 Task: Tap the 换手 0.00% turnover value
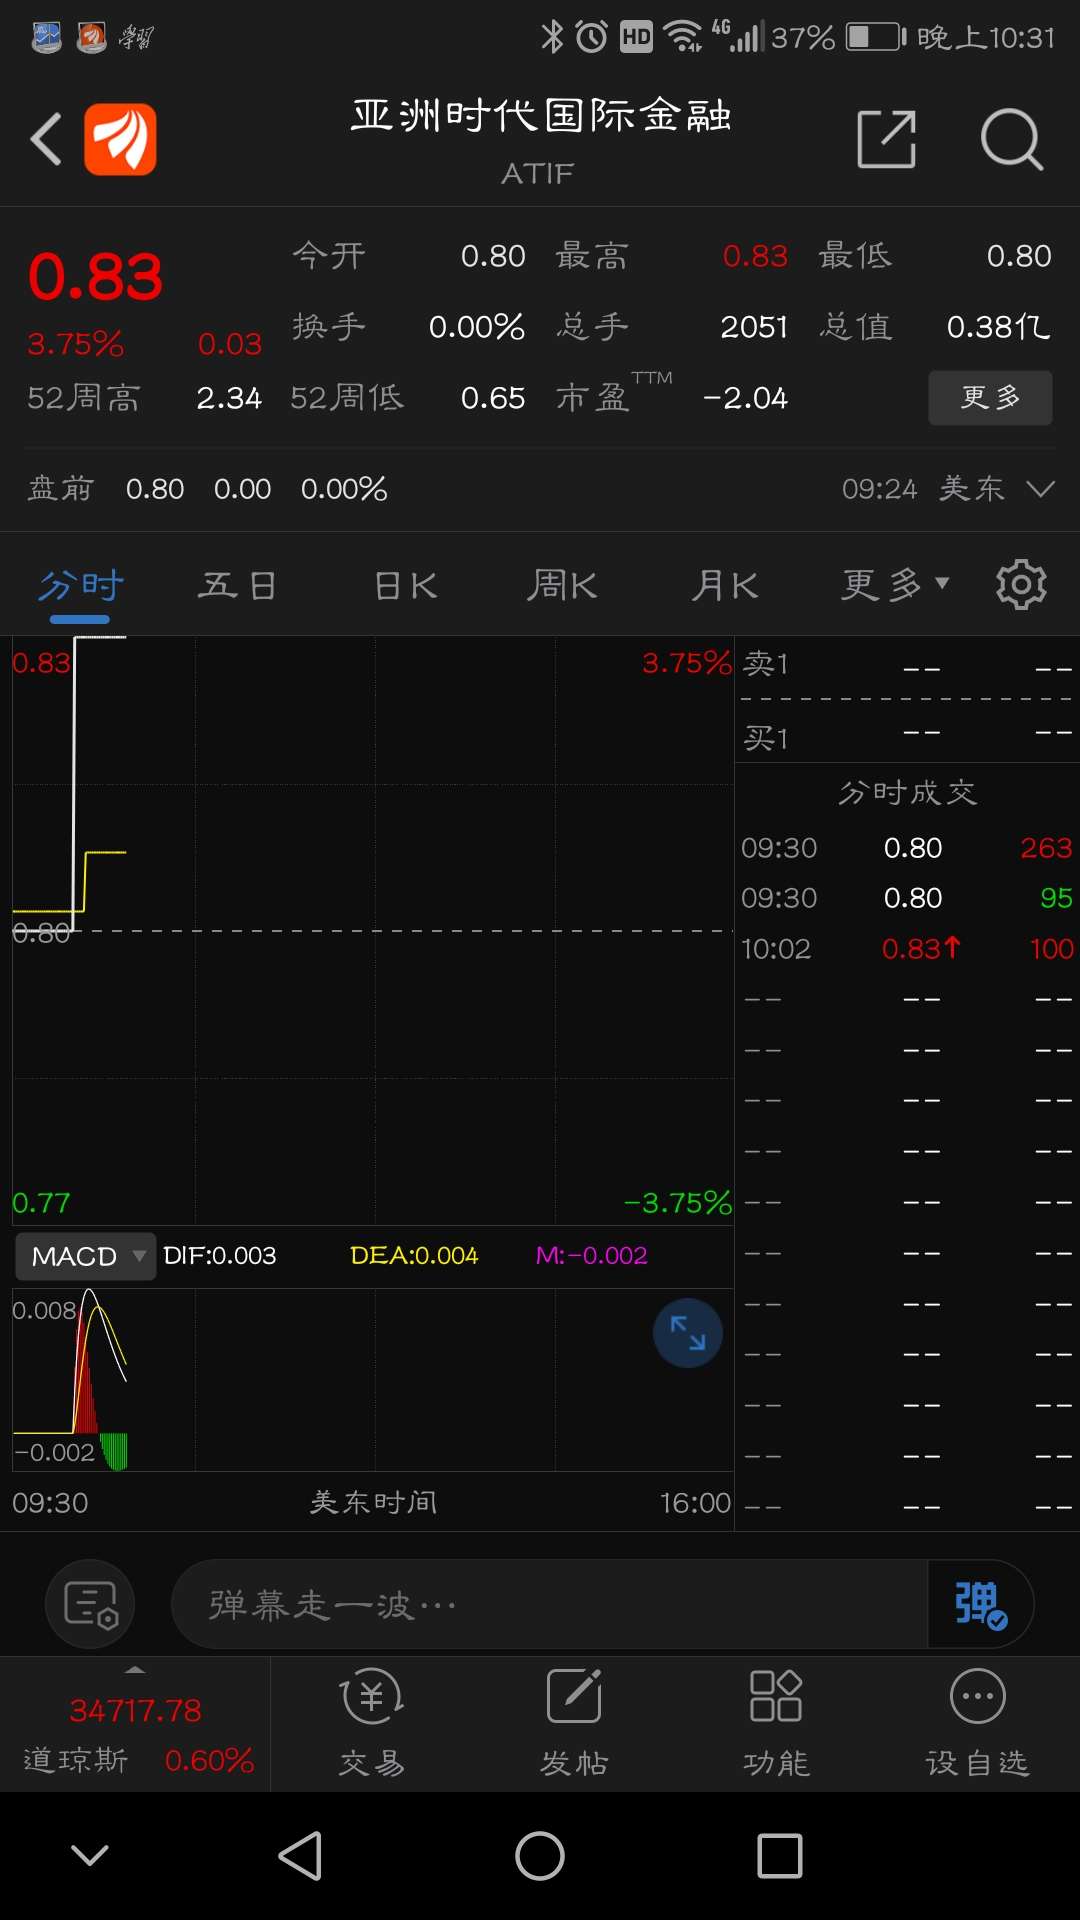(476, 327)
